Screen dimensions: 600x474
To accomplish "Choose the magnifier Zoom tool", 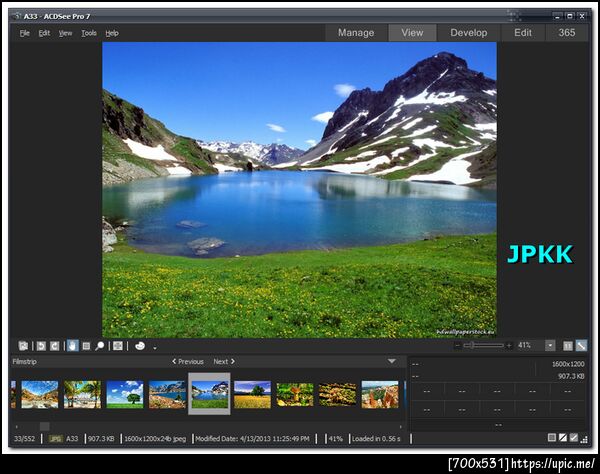I will click(x=99, y=346).
